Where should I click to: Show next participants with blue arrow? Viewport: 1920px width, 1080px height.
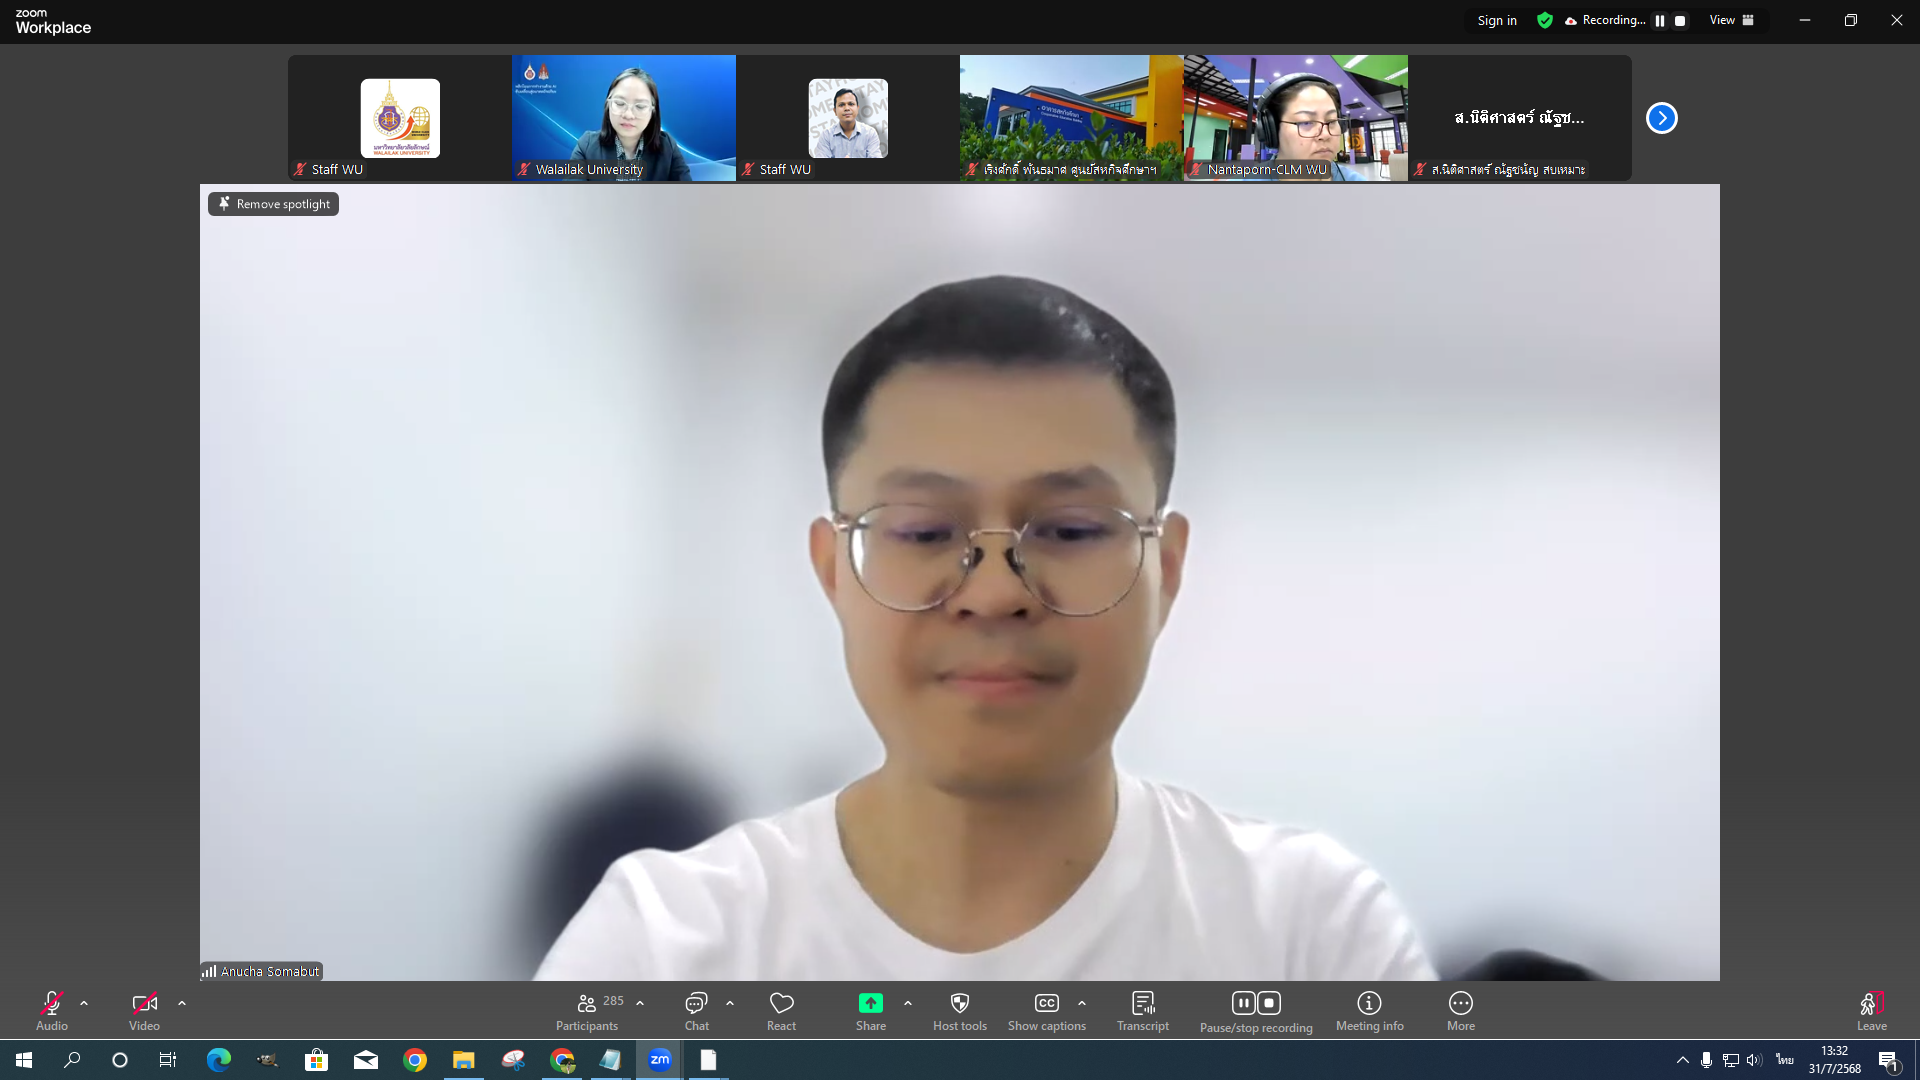[x=1661, y=118]
